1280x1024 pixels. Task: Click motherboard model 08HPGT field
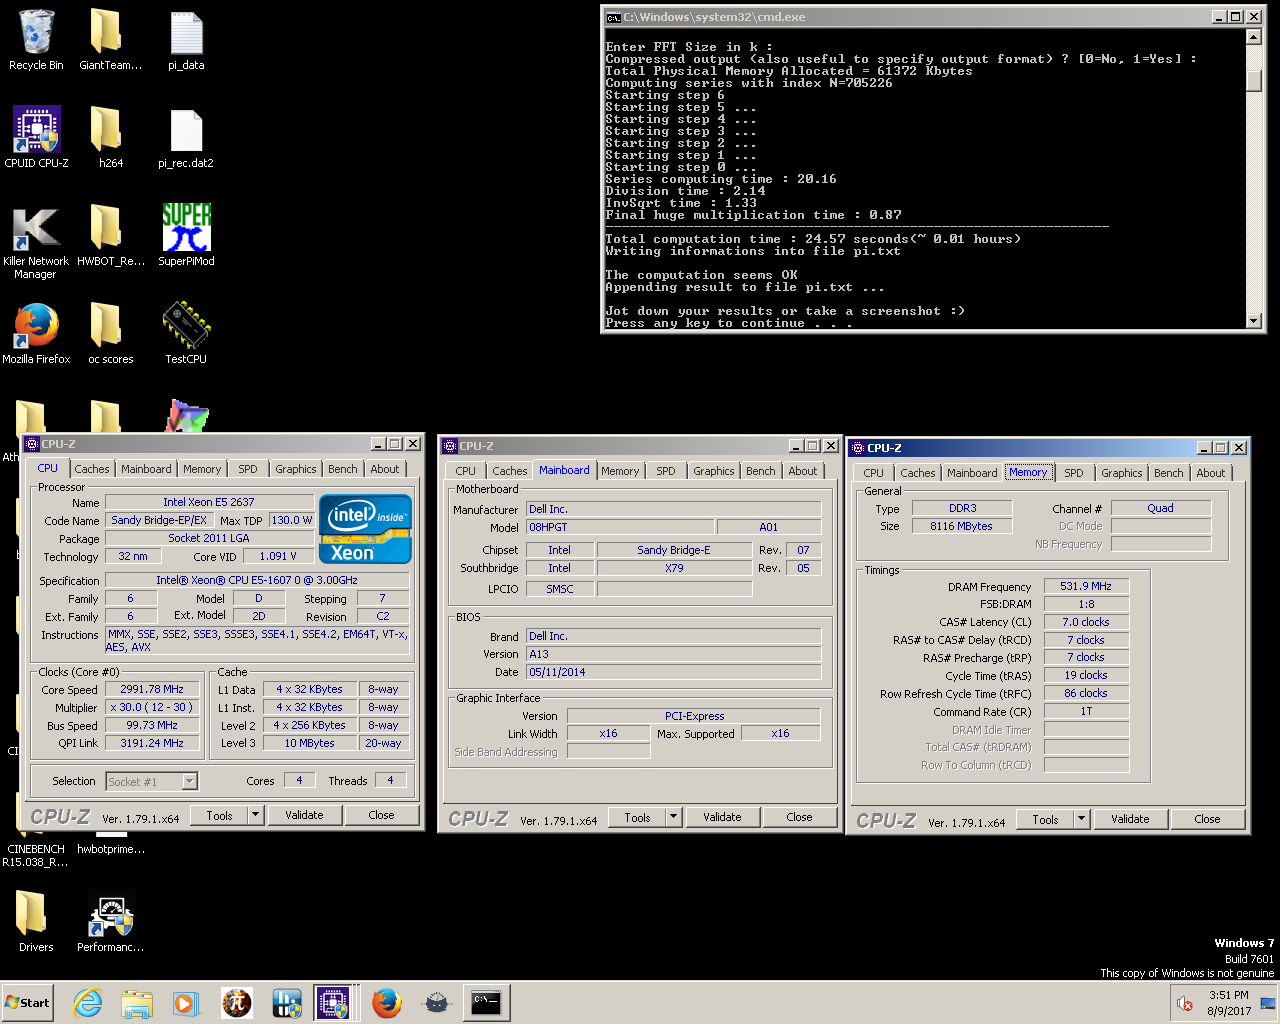pos(620,527)
